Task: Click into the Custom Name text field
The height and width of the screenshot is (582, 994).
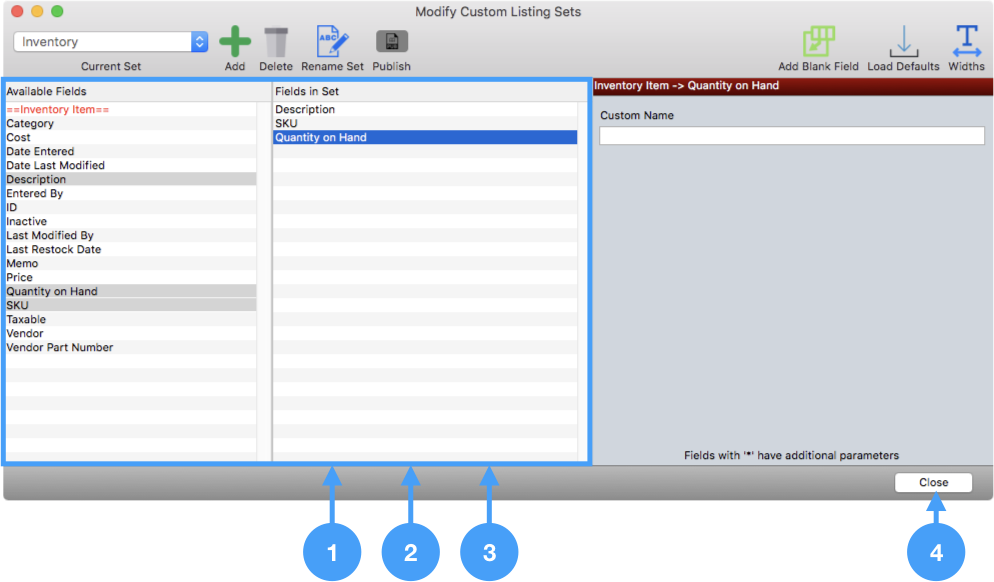Action: pos(791,136)
